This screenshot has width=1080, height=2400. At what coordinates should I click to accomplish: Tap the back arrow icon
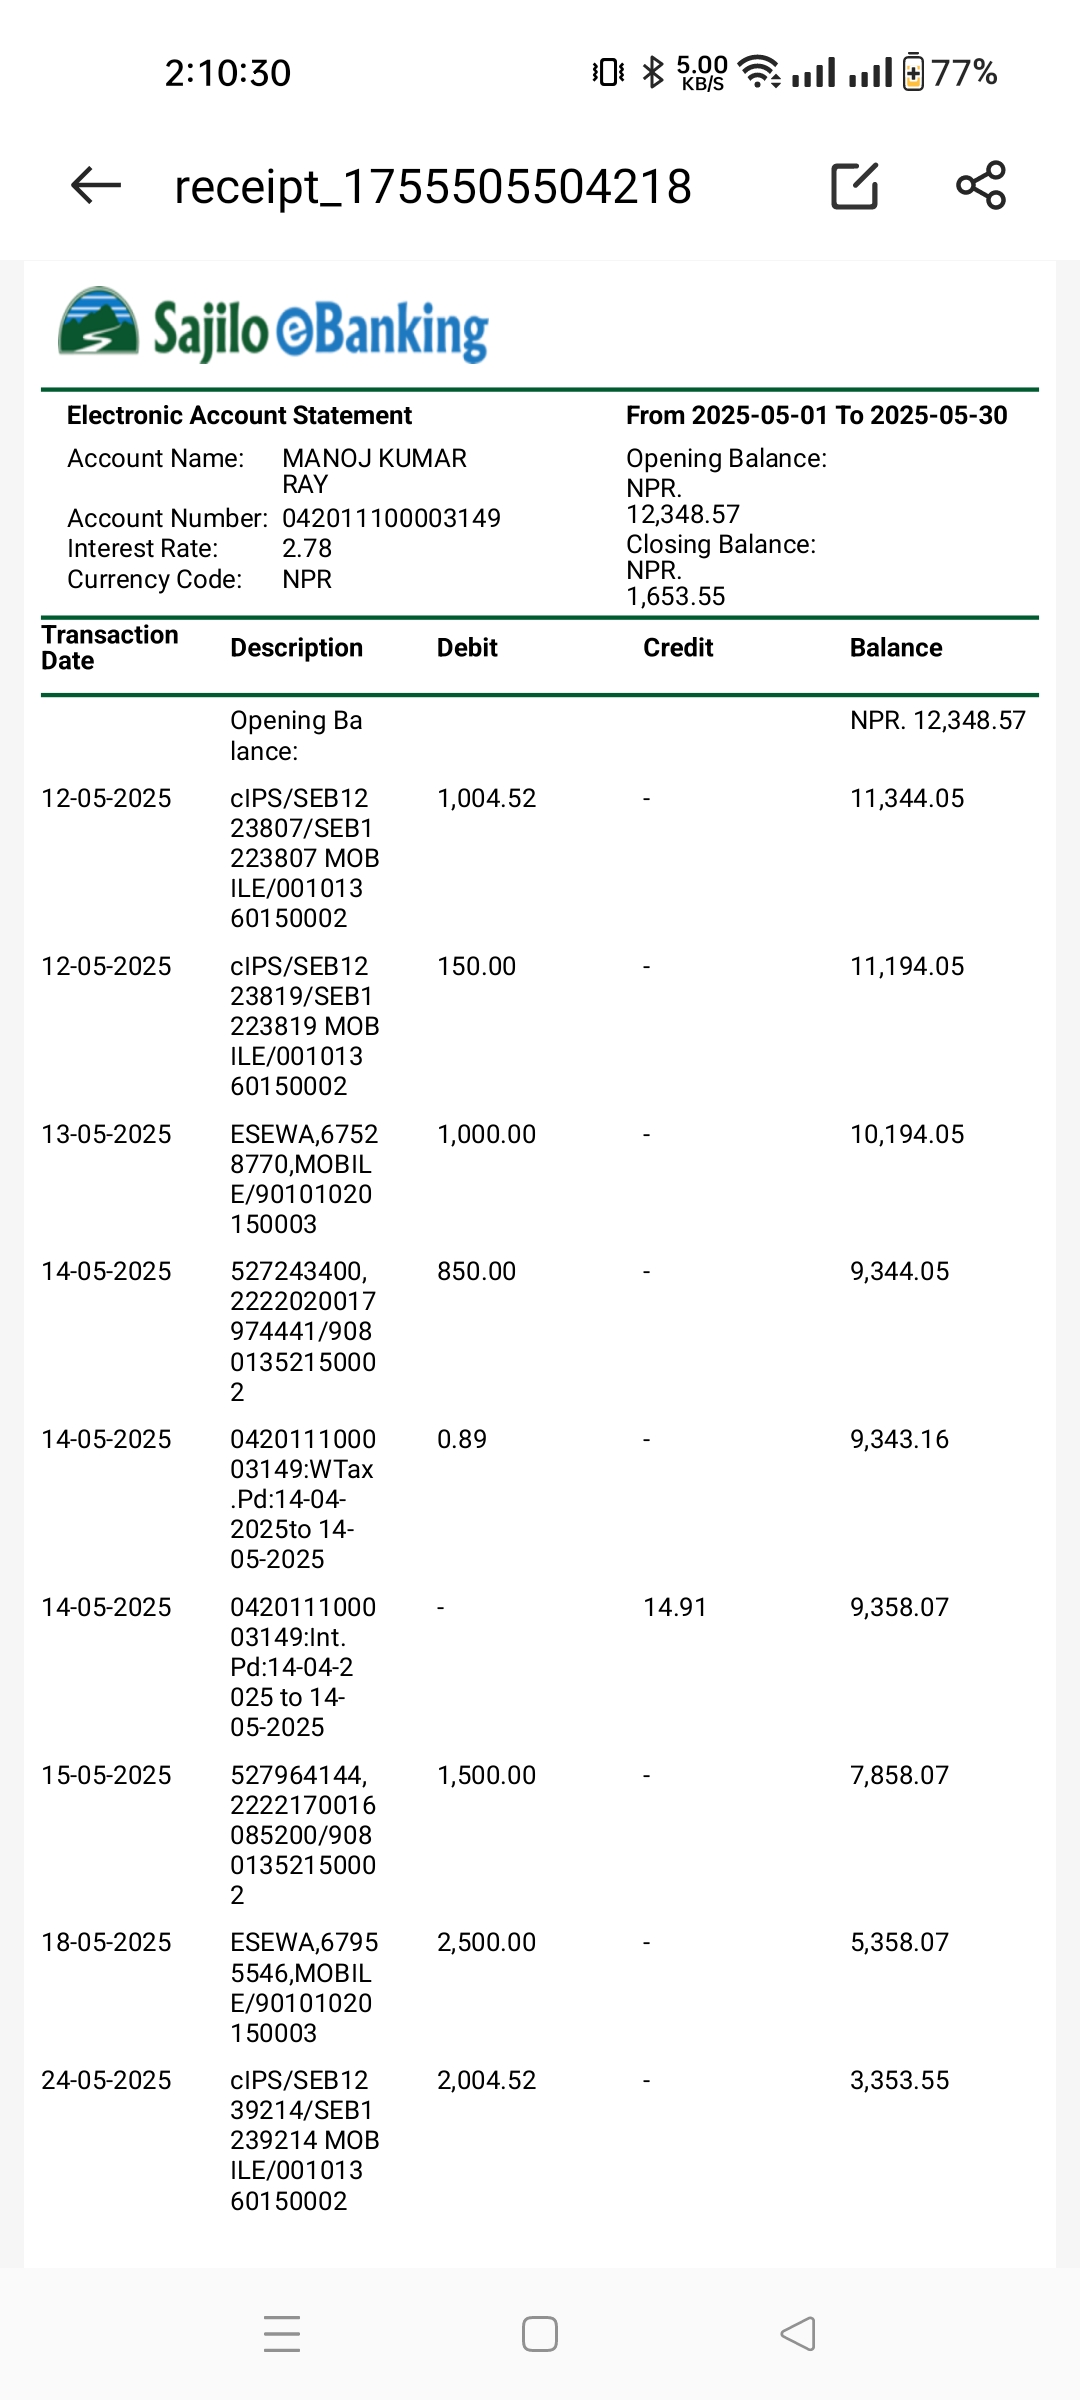tap(96, 185)
